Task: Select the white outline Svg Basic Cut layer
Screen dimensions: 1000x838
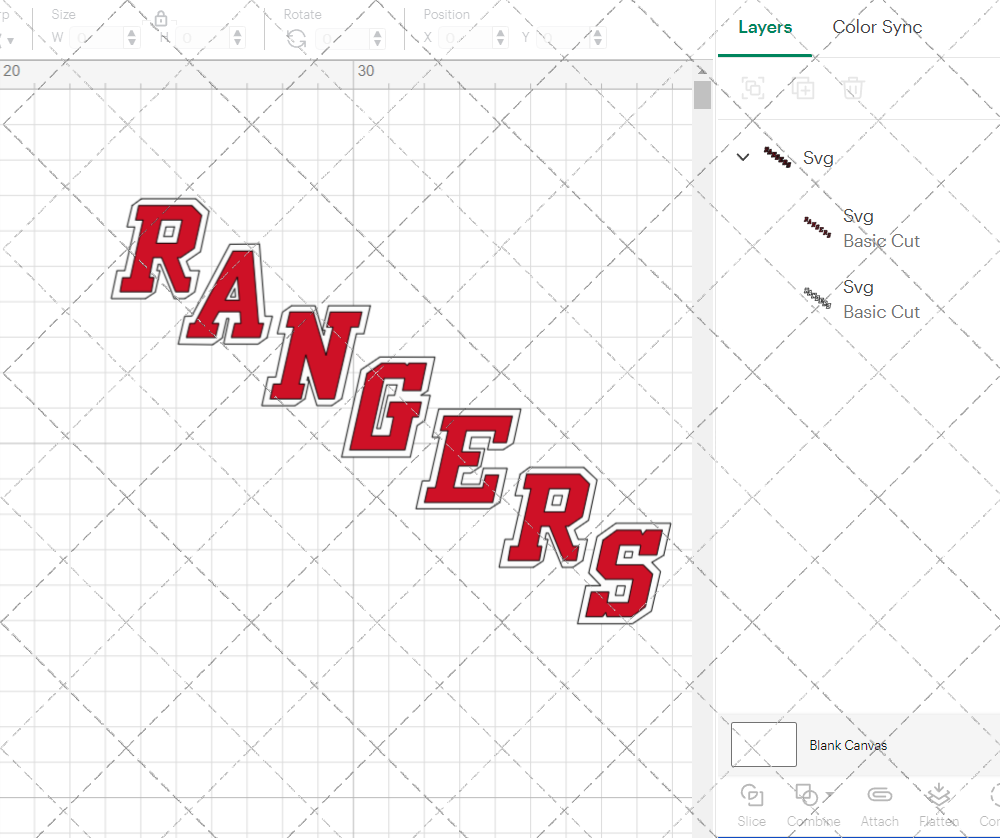Action: coord(858,299)
